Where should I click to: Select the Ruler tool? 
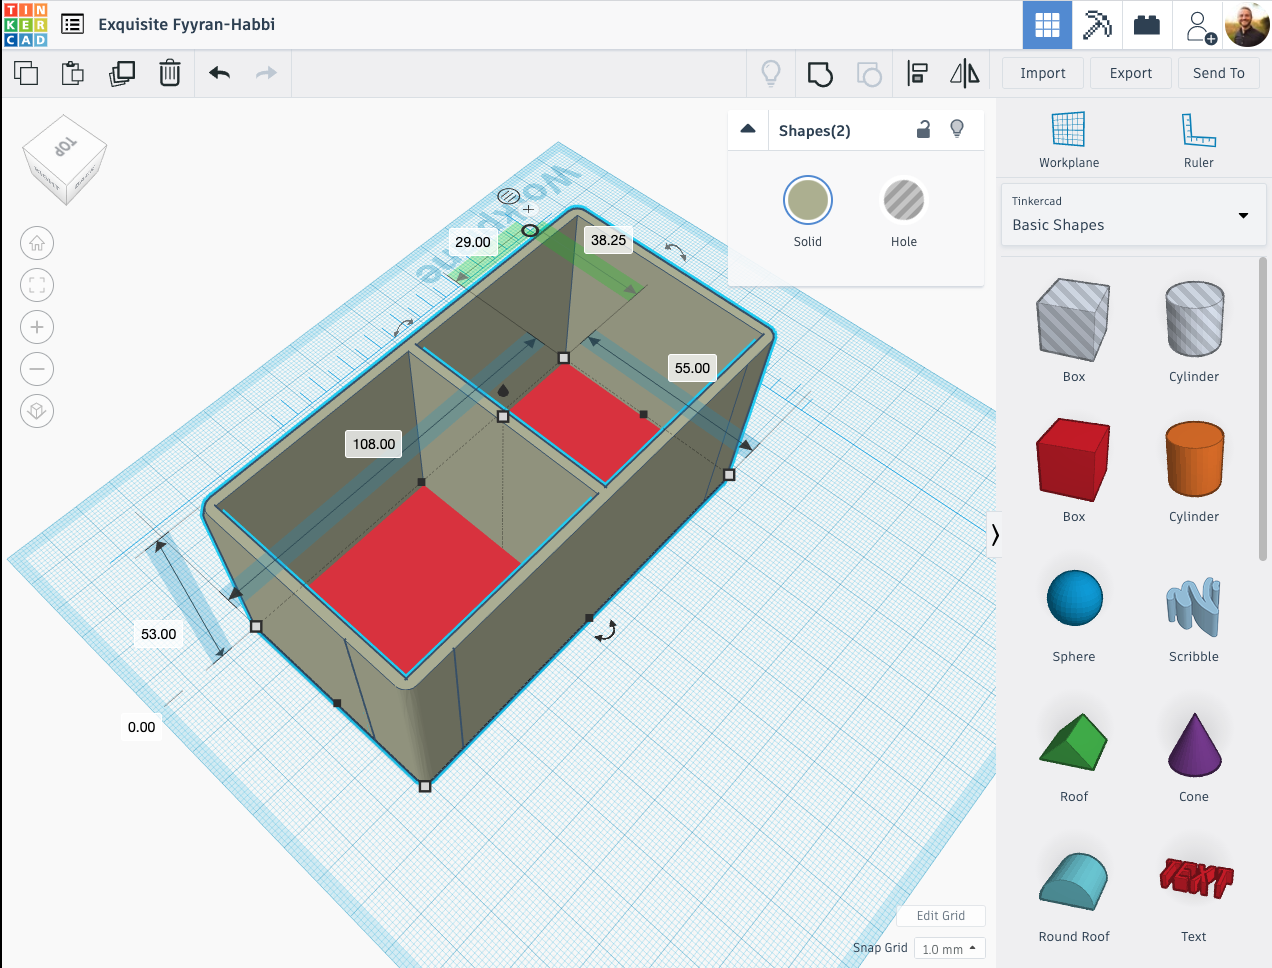(x=1198, y=140)
